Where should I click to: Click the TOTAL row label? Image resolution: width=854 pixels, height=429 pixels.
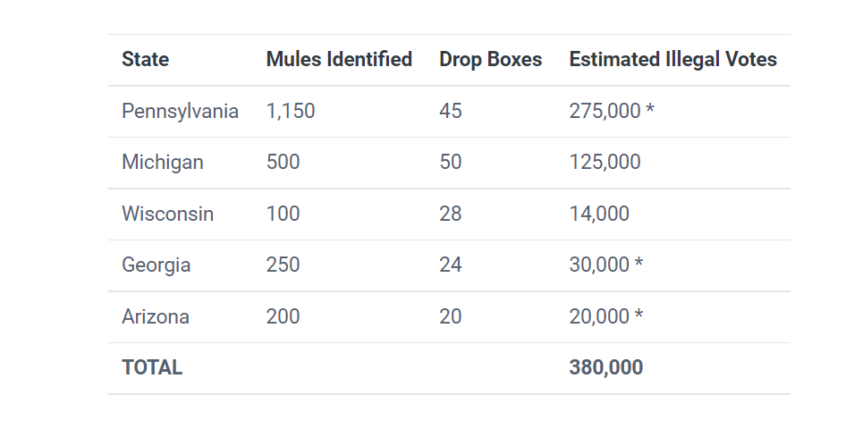point(152,367)
